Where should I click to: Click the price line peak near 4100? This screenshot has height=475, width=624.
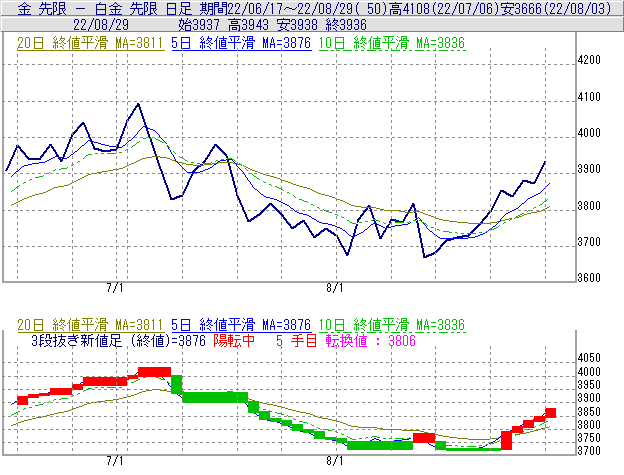tap(138, 104)
